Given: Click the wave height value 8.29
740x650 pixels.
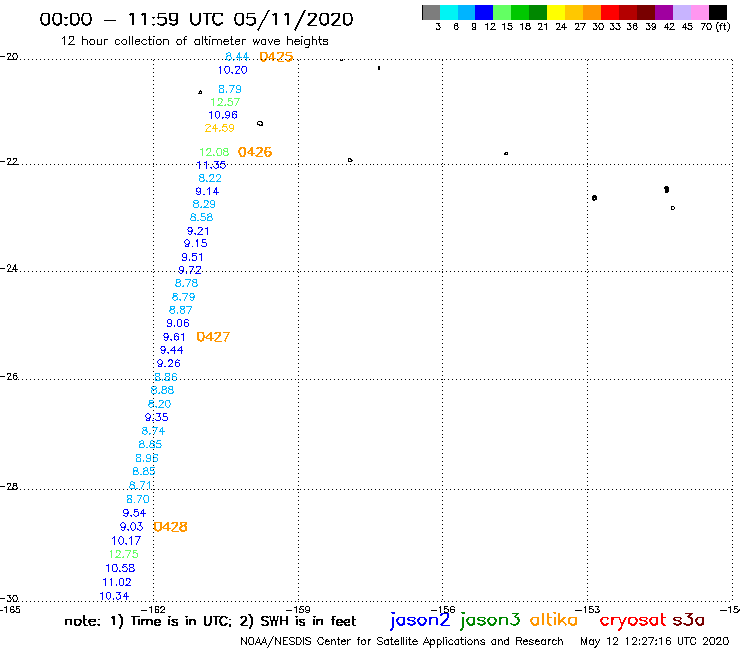Looking at the screenshot, I should [x=204, y=204].
